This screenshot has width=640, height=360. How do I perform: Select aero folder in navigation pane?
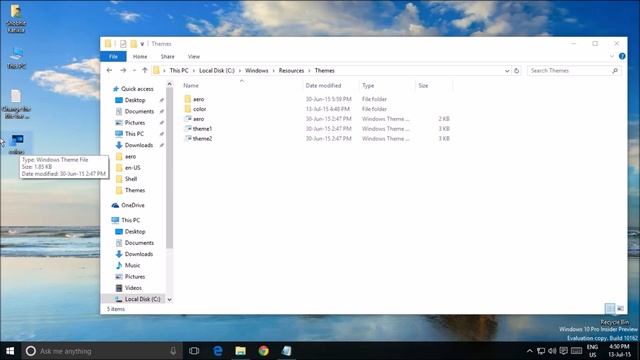click(130, 156)
